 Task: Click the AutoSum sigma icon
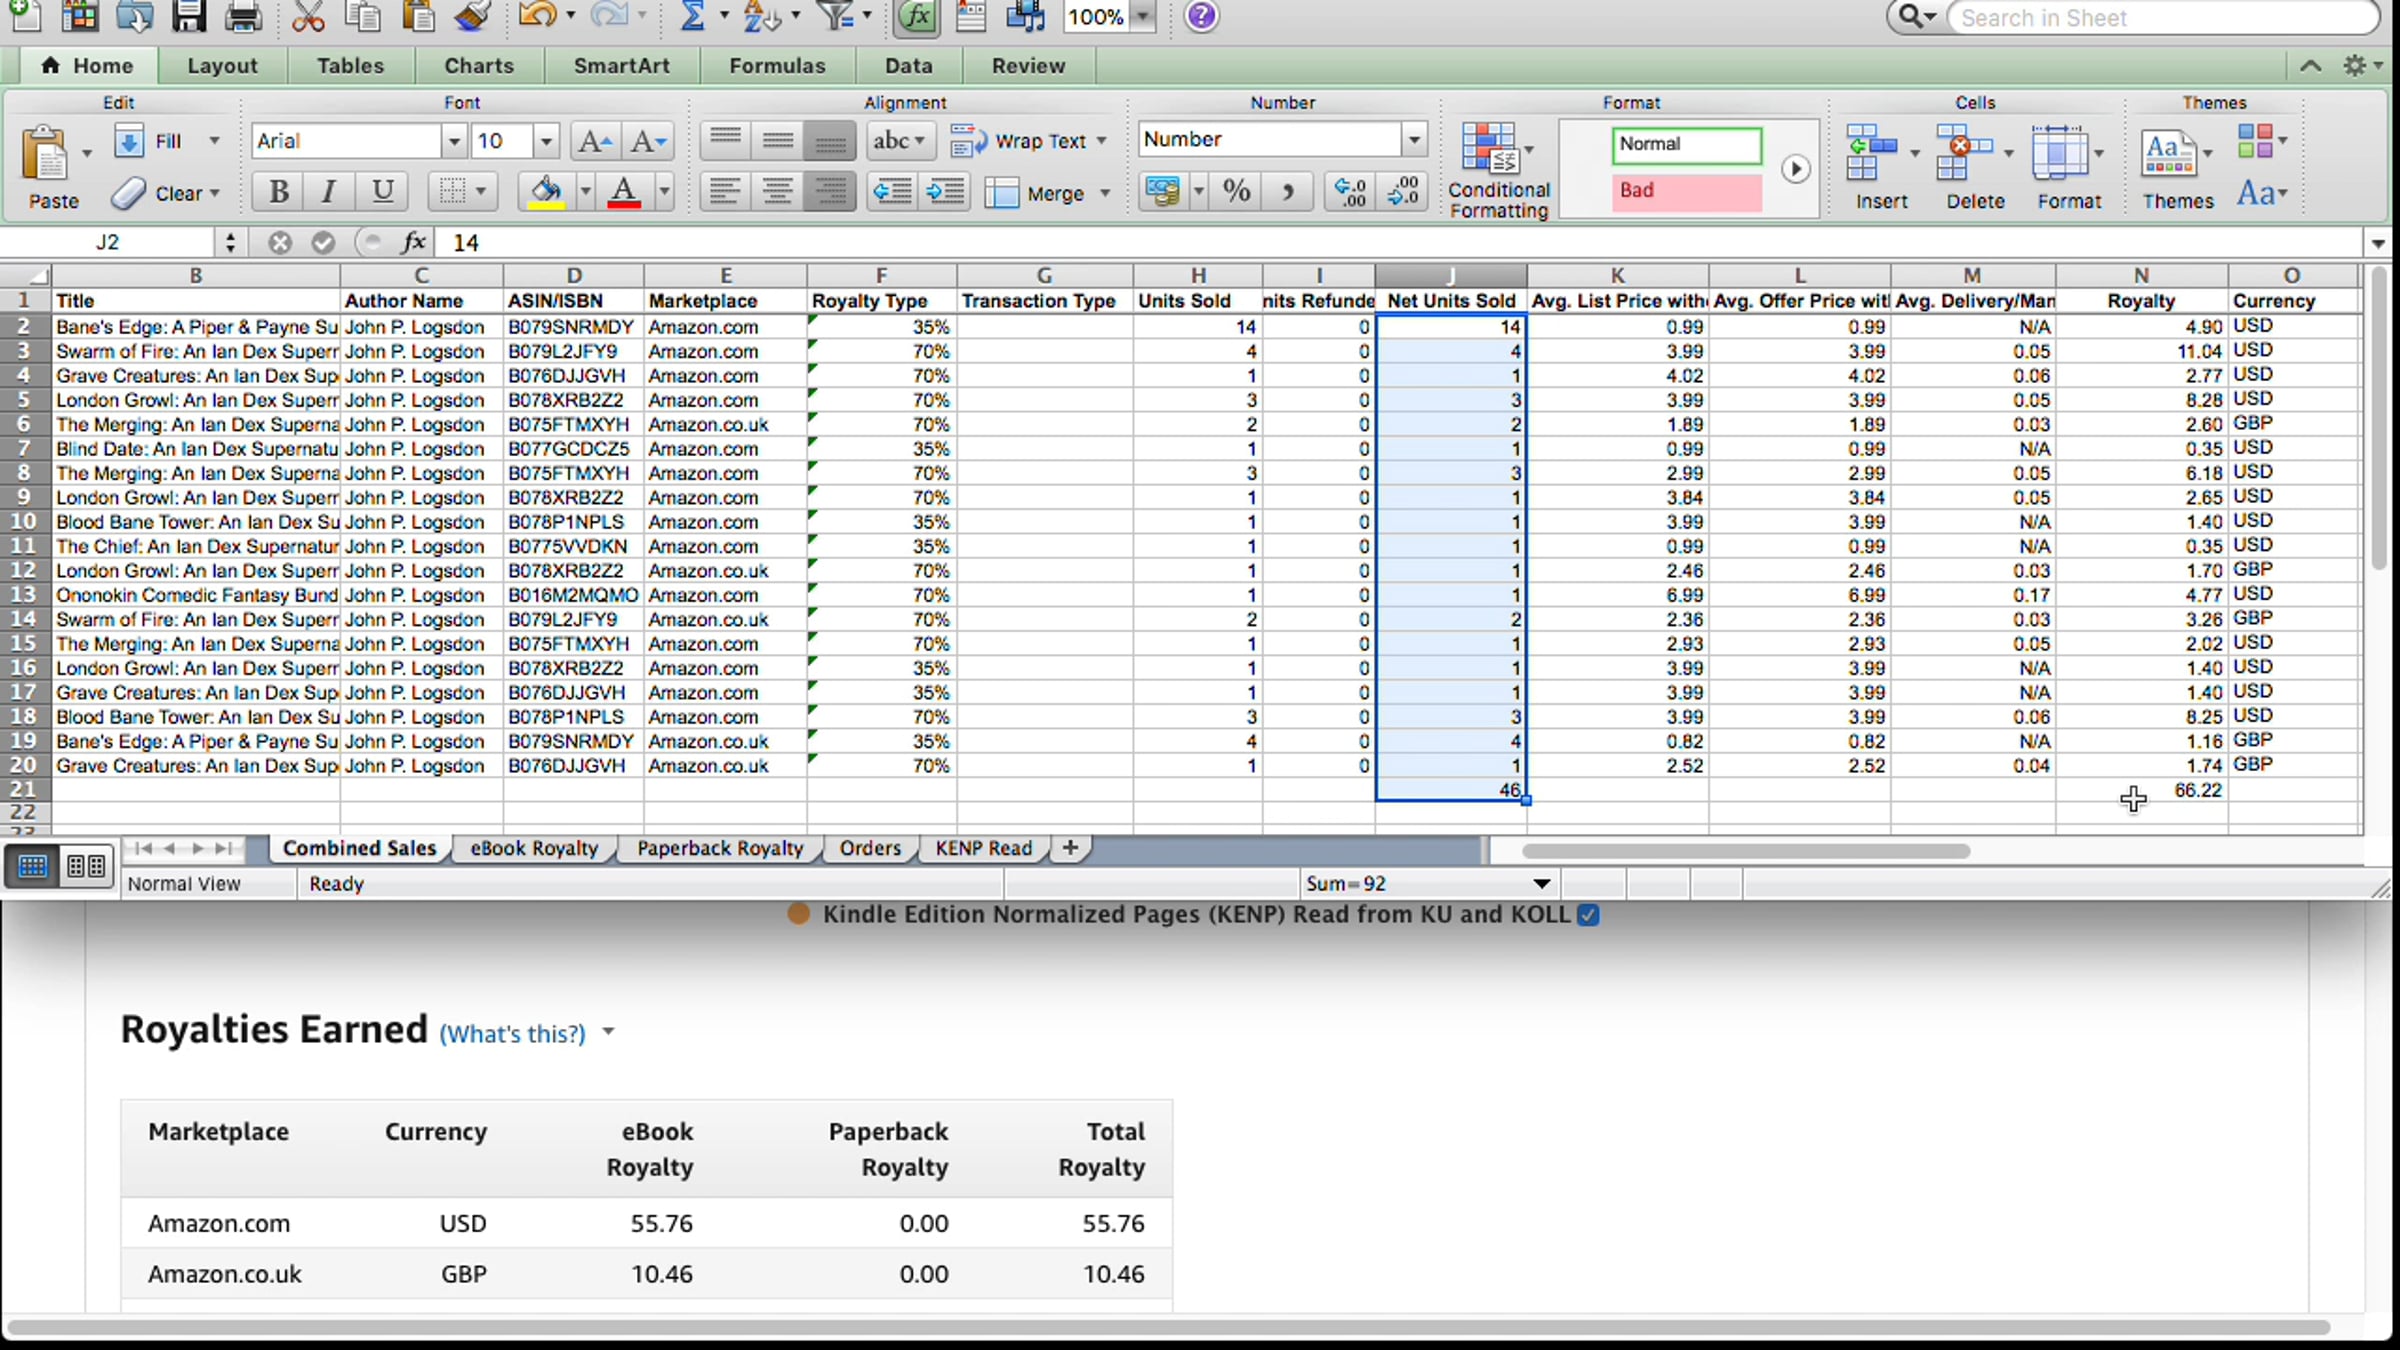[x=692, y=16]
